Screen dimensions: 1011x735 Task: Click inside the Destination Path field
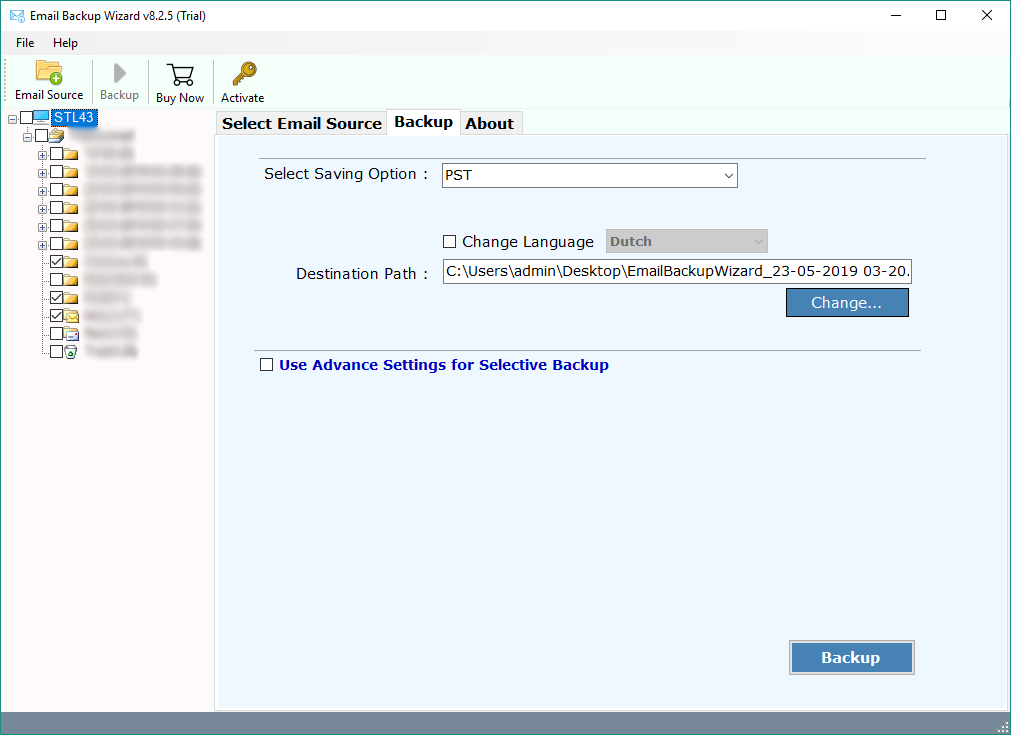pyautogui.click(x=676, y=271)
